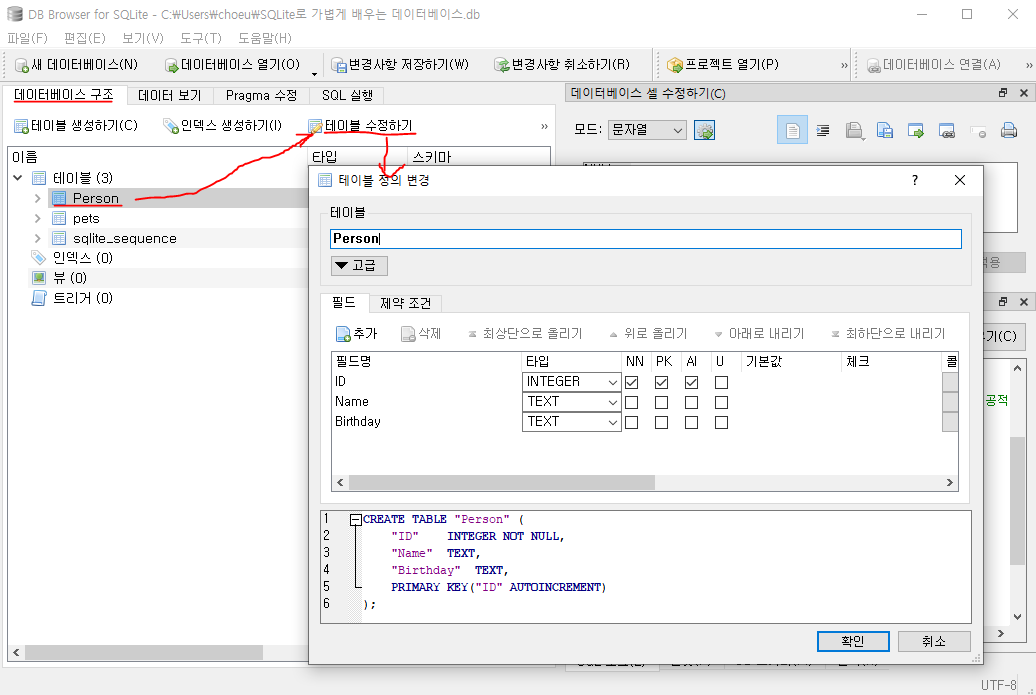The height and width of the screenshot is (695, 1036).
Task: Confirm changes with the 확인 button
Action: 852,641
